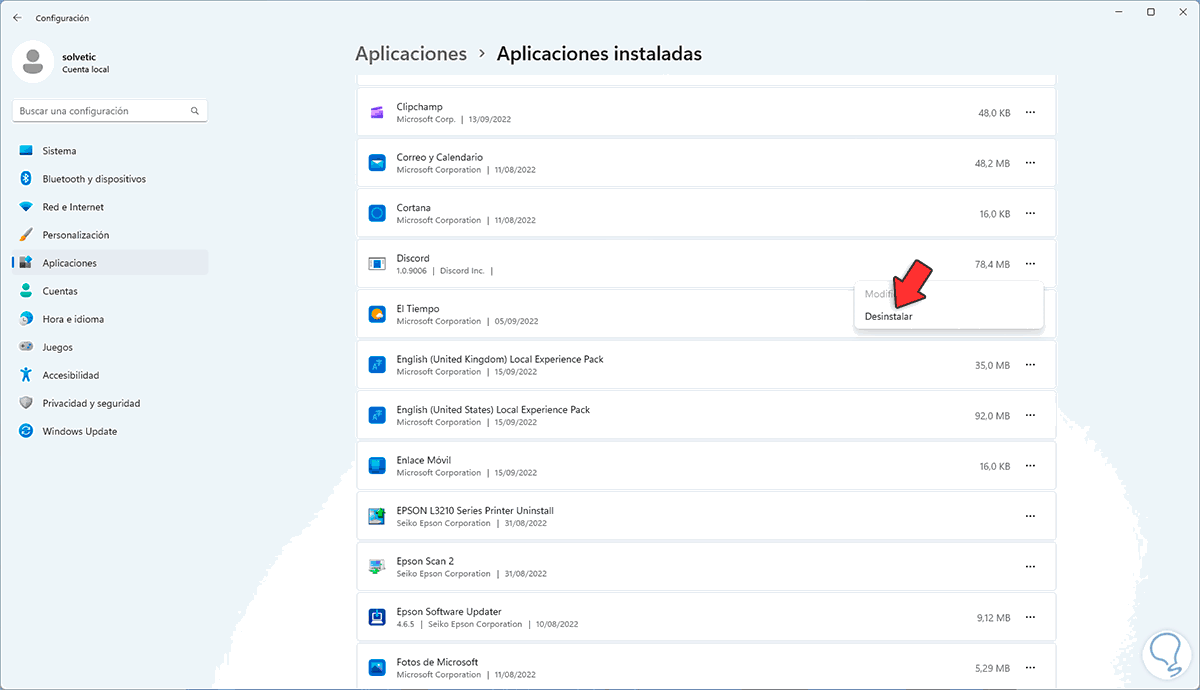
Task: Click the Enlace Móvil app icon
Action: 377,465
